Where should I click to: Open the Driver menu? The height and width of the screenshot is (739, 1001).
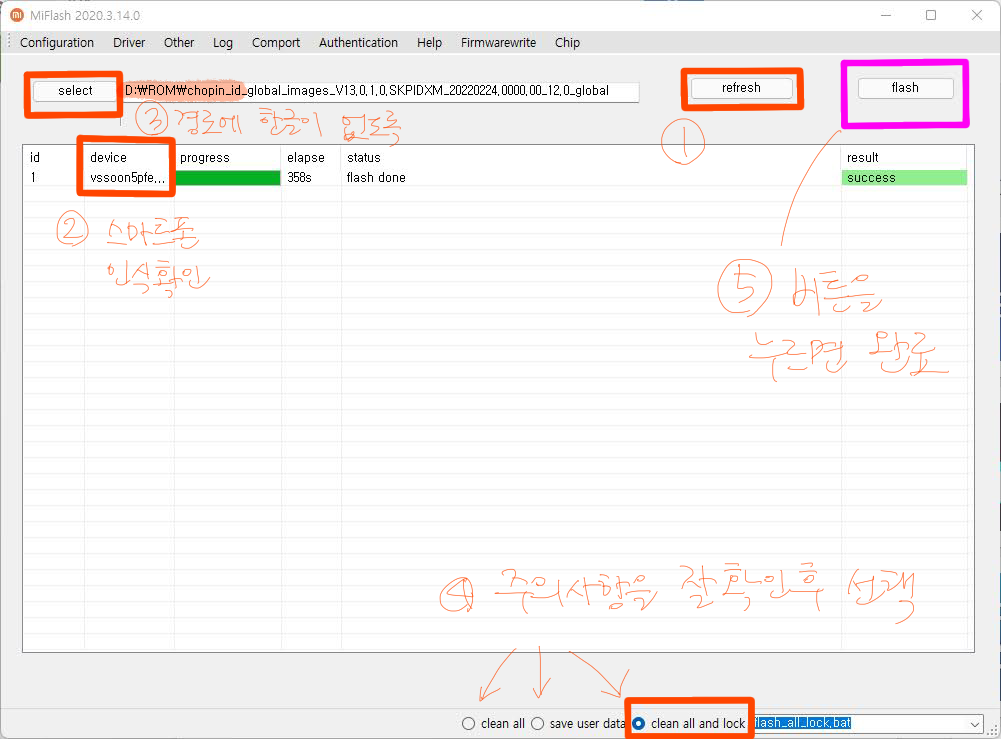(129, 43)
